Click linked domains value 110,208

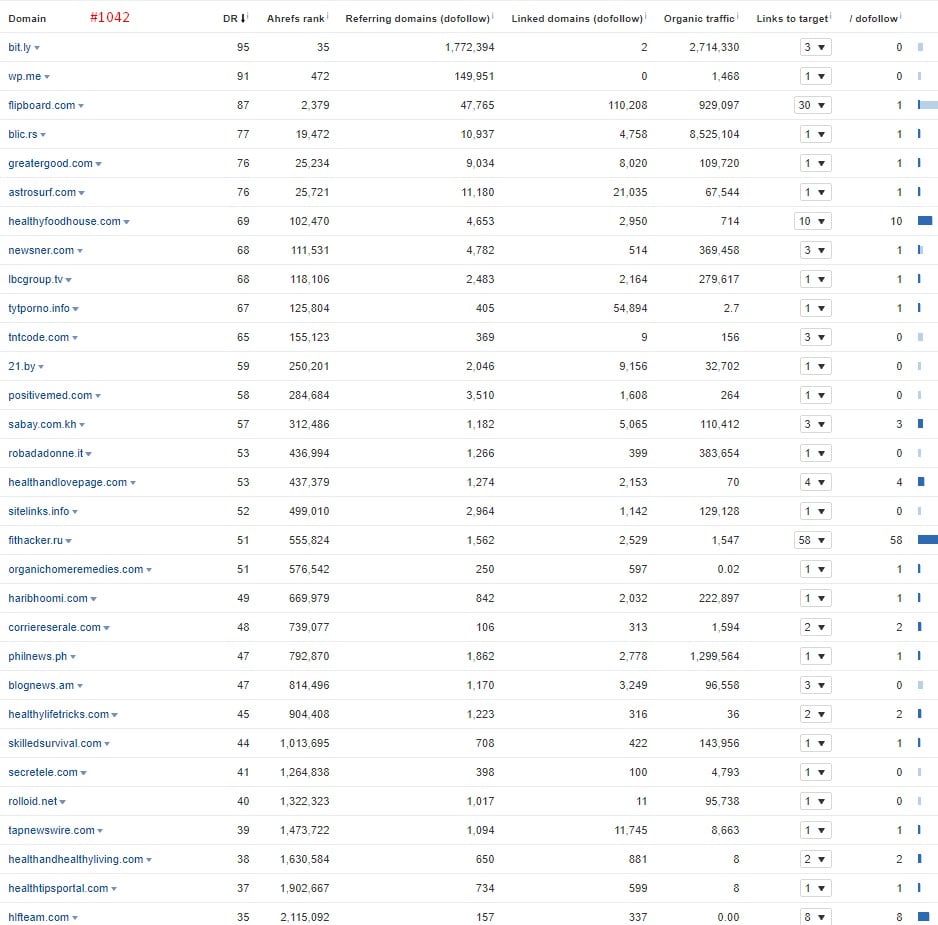[628, 105]
